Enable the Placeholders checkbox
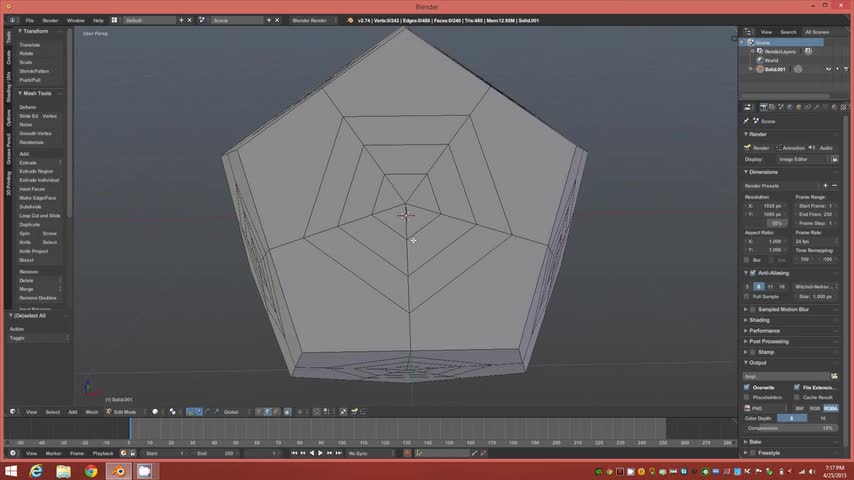 747,397
